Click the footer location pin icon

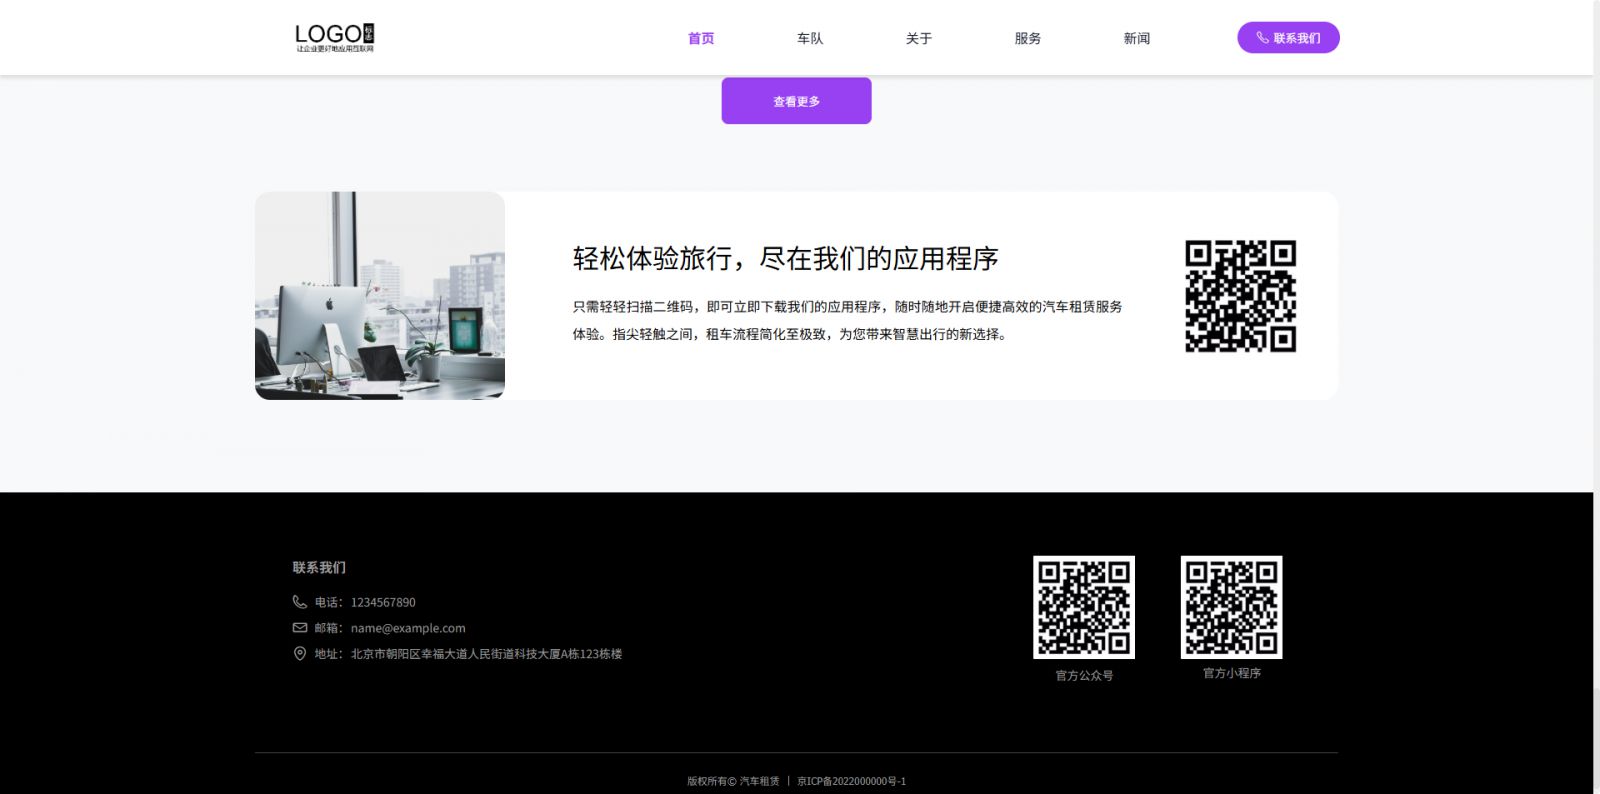[299, 654]
